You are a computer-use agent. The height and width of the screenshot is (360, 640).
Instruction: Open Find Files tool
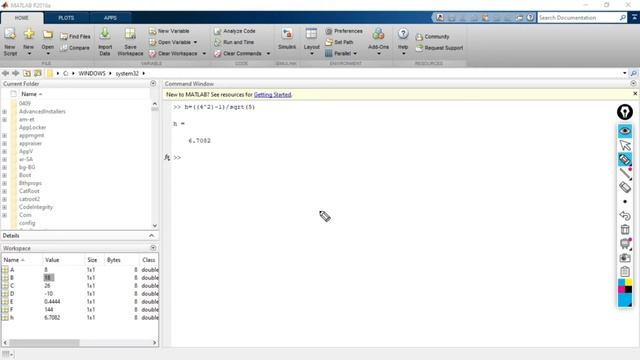75,36
